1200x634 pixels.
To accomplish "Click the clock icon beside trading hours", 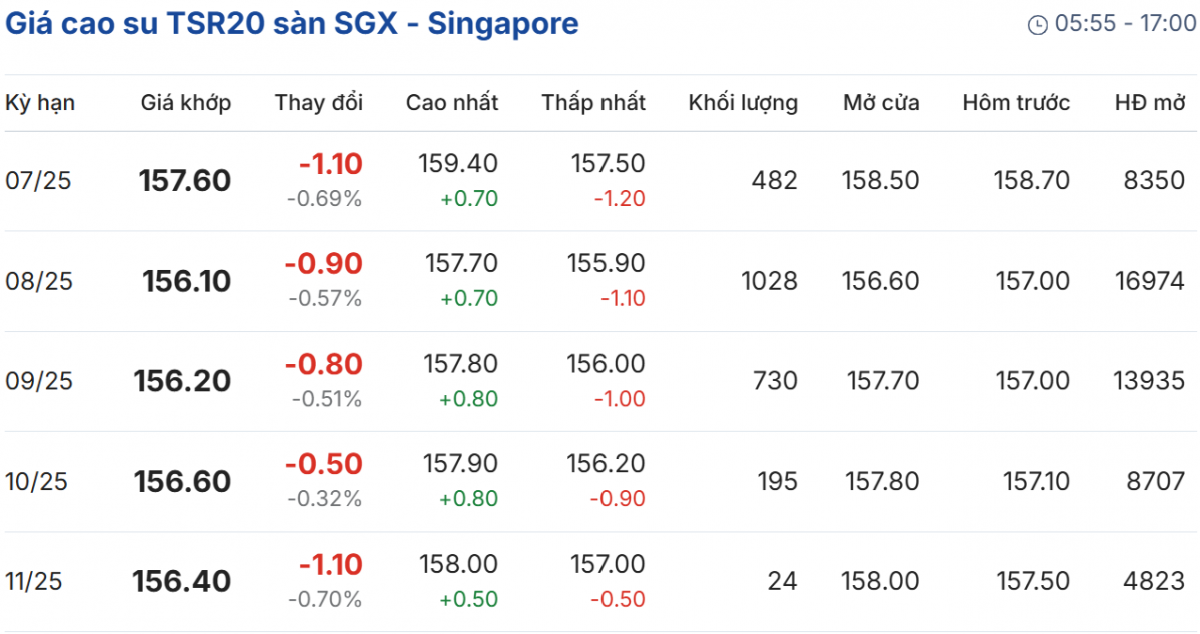I will coord(1038,25).
